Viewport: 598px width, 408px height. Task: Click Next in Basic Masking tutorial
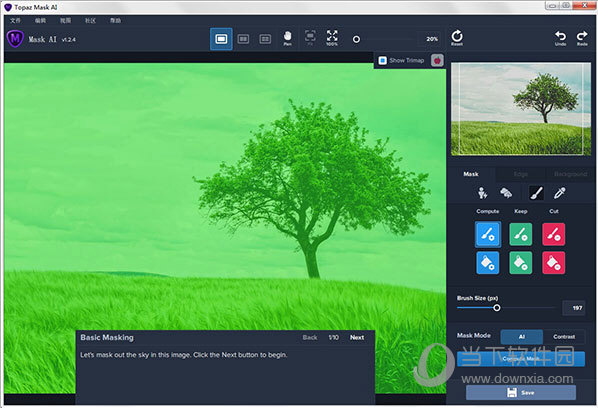pyautogui.click(x=357, y=337)
